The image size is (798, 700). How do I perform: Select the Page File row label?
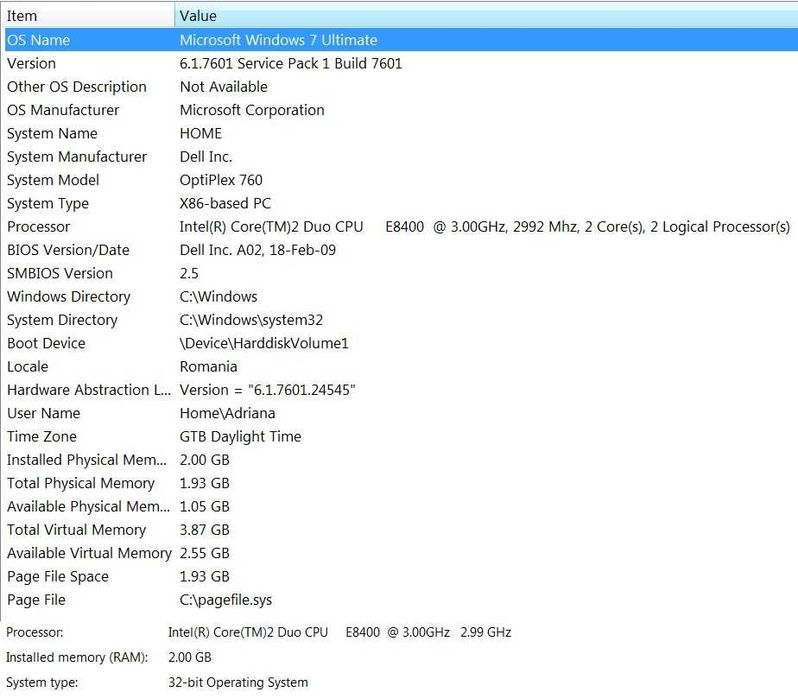[36, 600]
